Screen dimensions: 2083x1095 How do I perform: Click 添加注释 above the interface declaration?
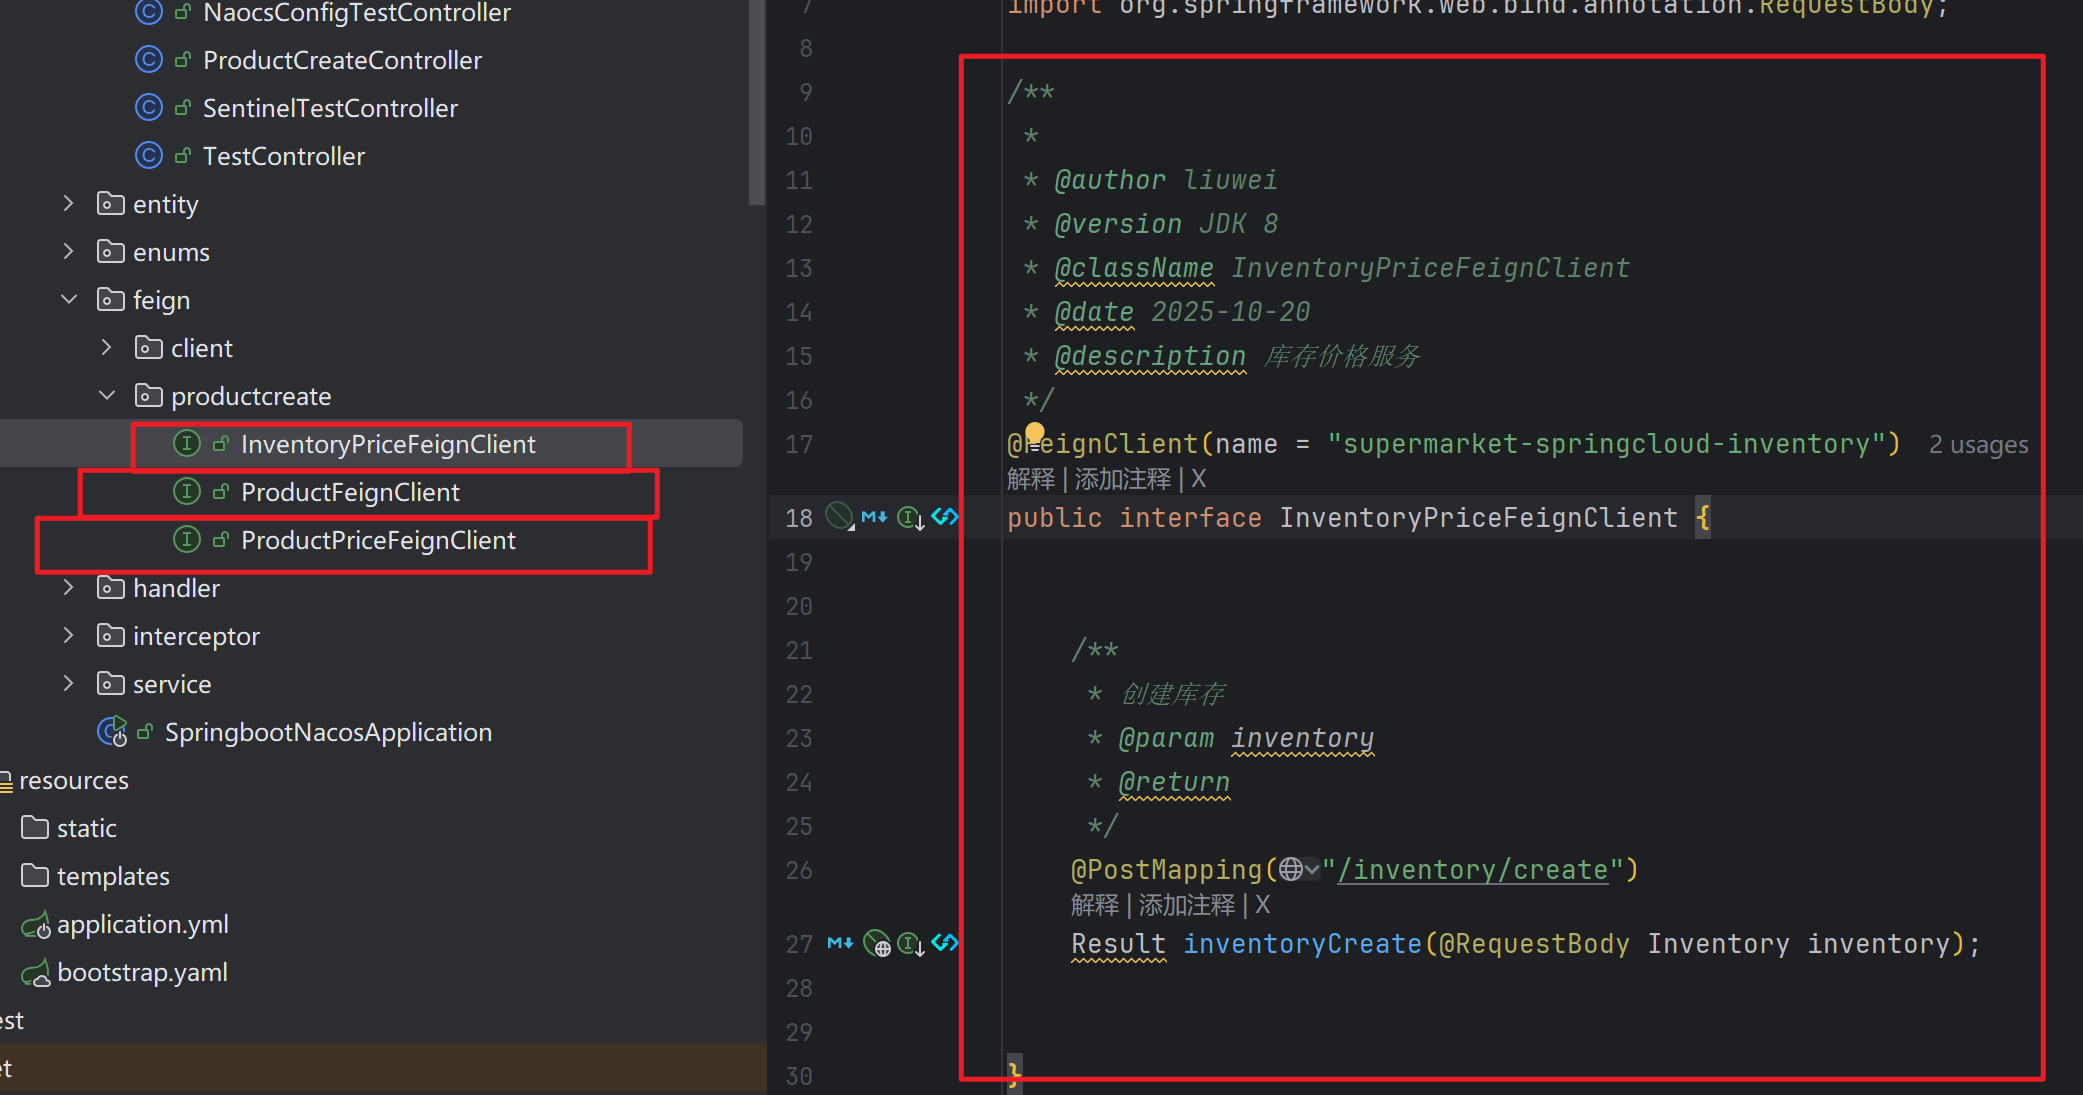1122,480
